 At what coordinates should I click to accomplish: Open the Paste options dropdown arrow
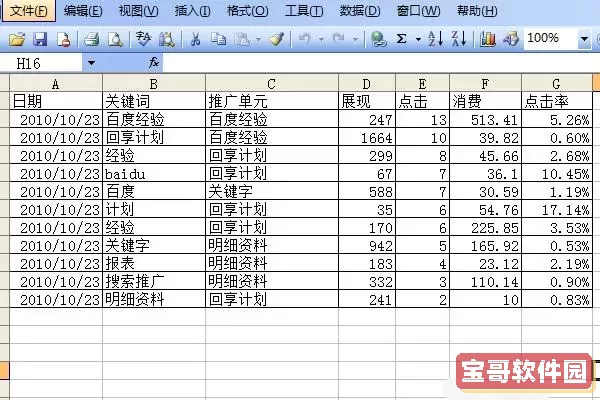coord(259,39)
